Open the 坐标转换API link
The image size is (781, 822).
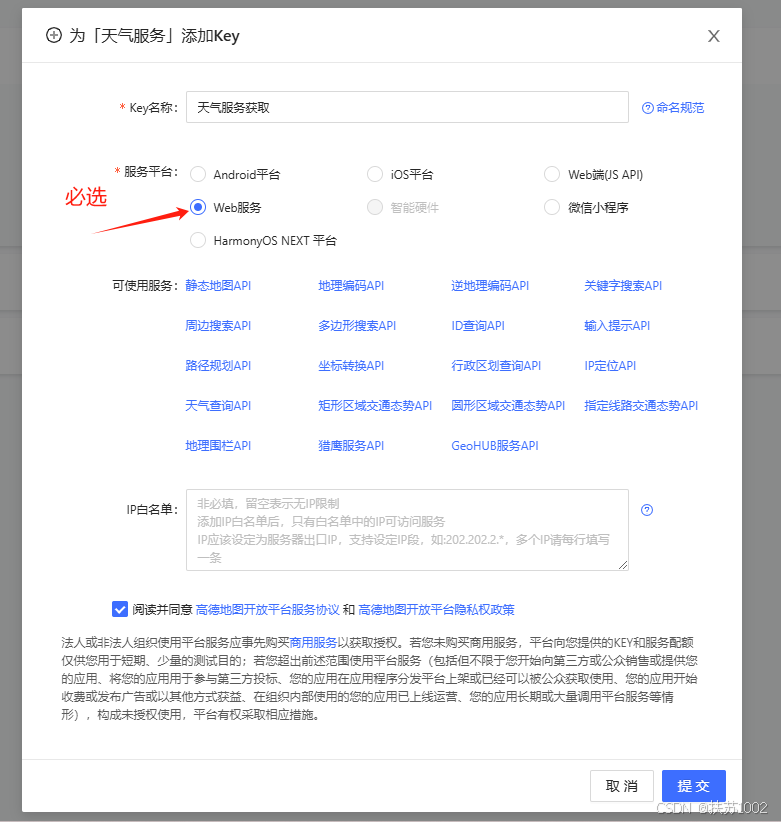[351, 365]
